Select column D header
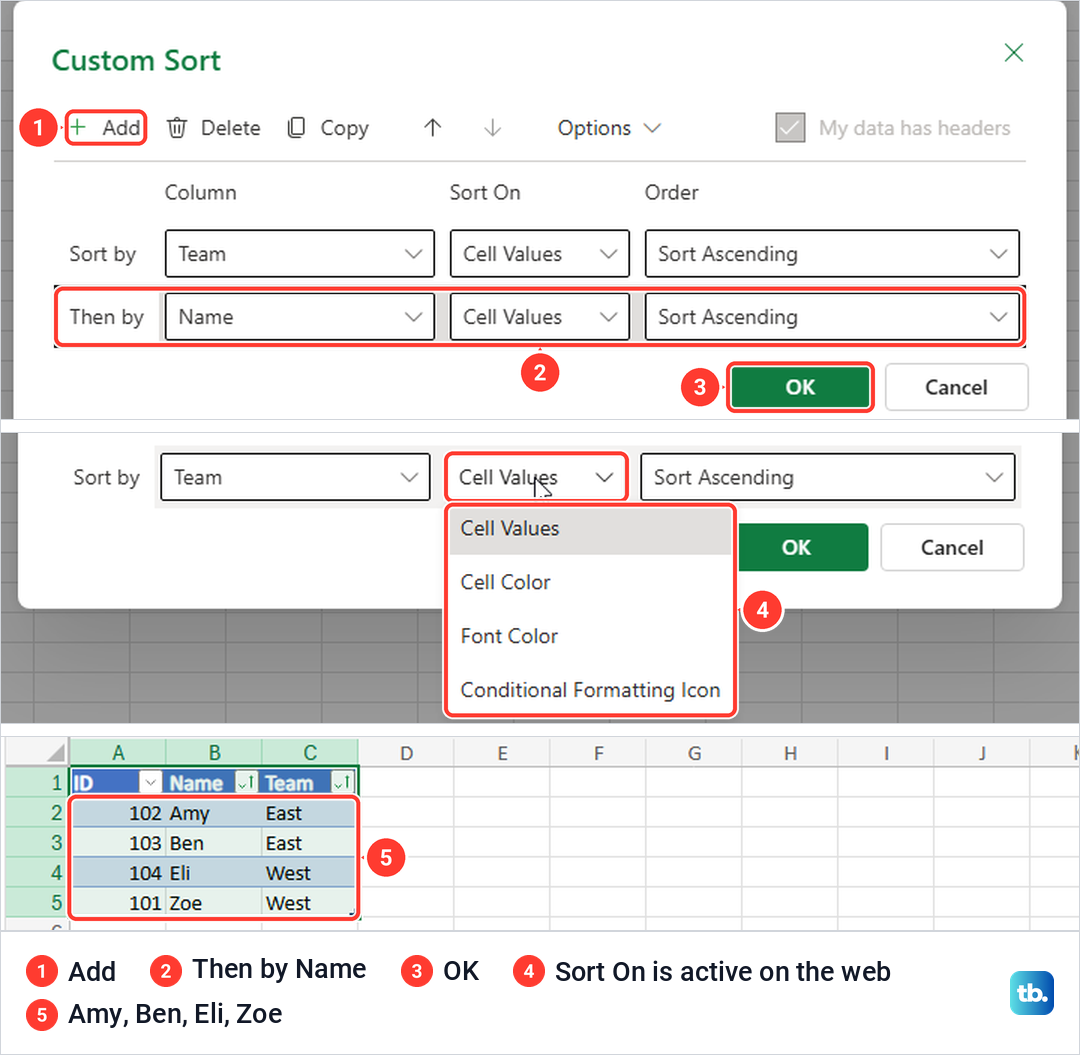 pyautogui.click(x=406, y=753)
